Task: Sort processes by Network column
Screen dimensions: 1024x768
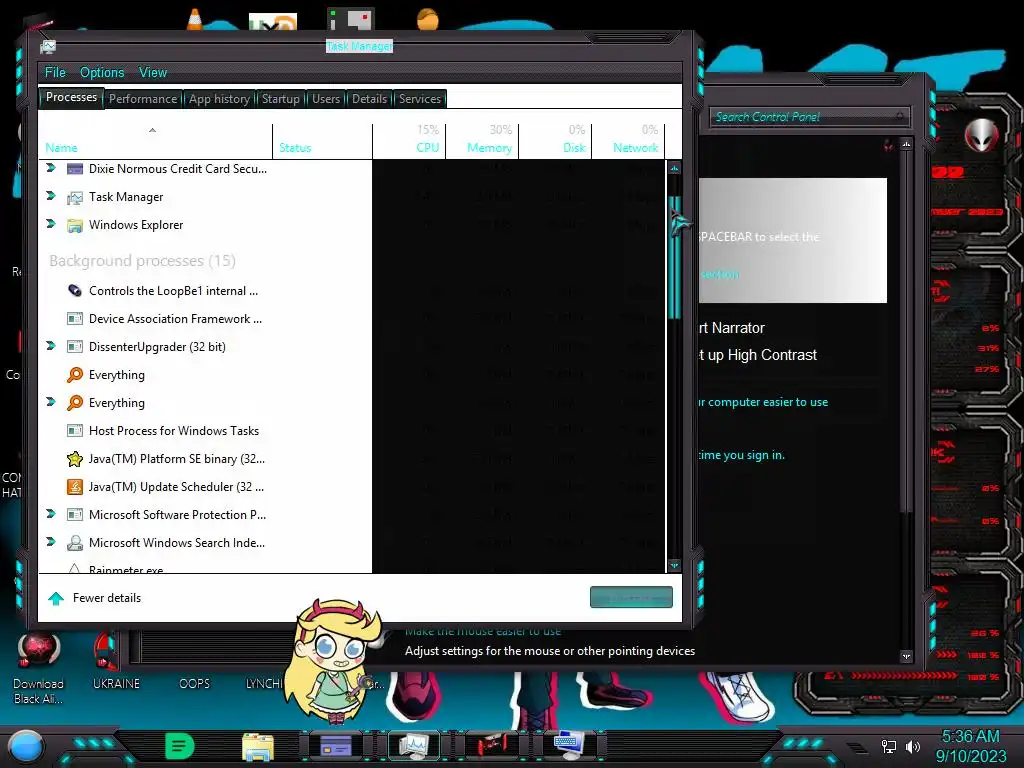Action: (x=629, y=142)
